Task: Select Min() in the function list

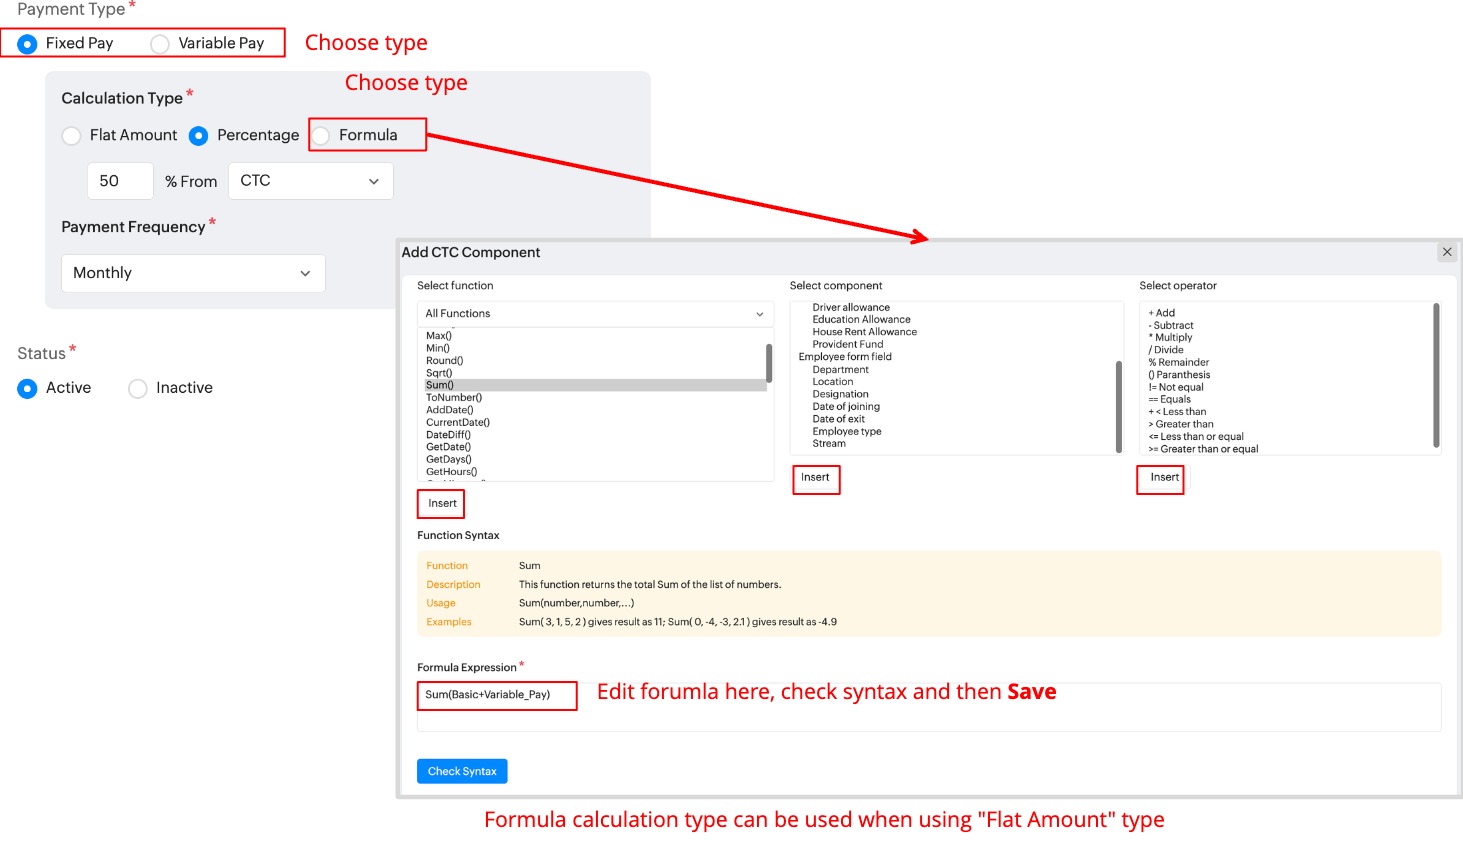Action: click(438, 348)
